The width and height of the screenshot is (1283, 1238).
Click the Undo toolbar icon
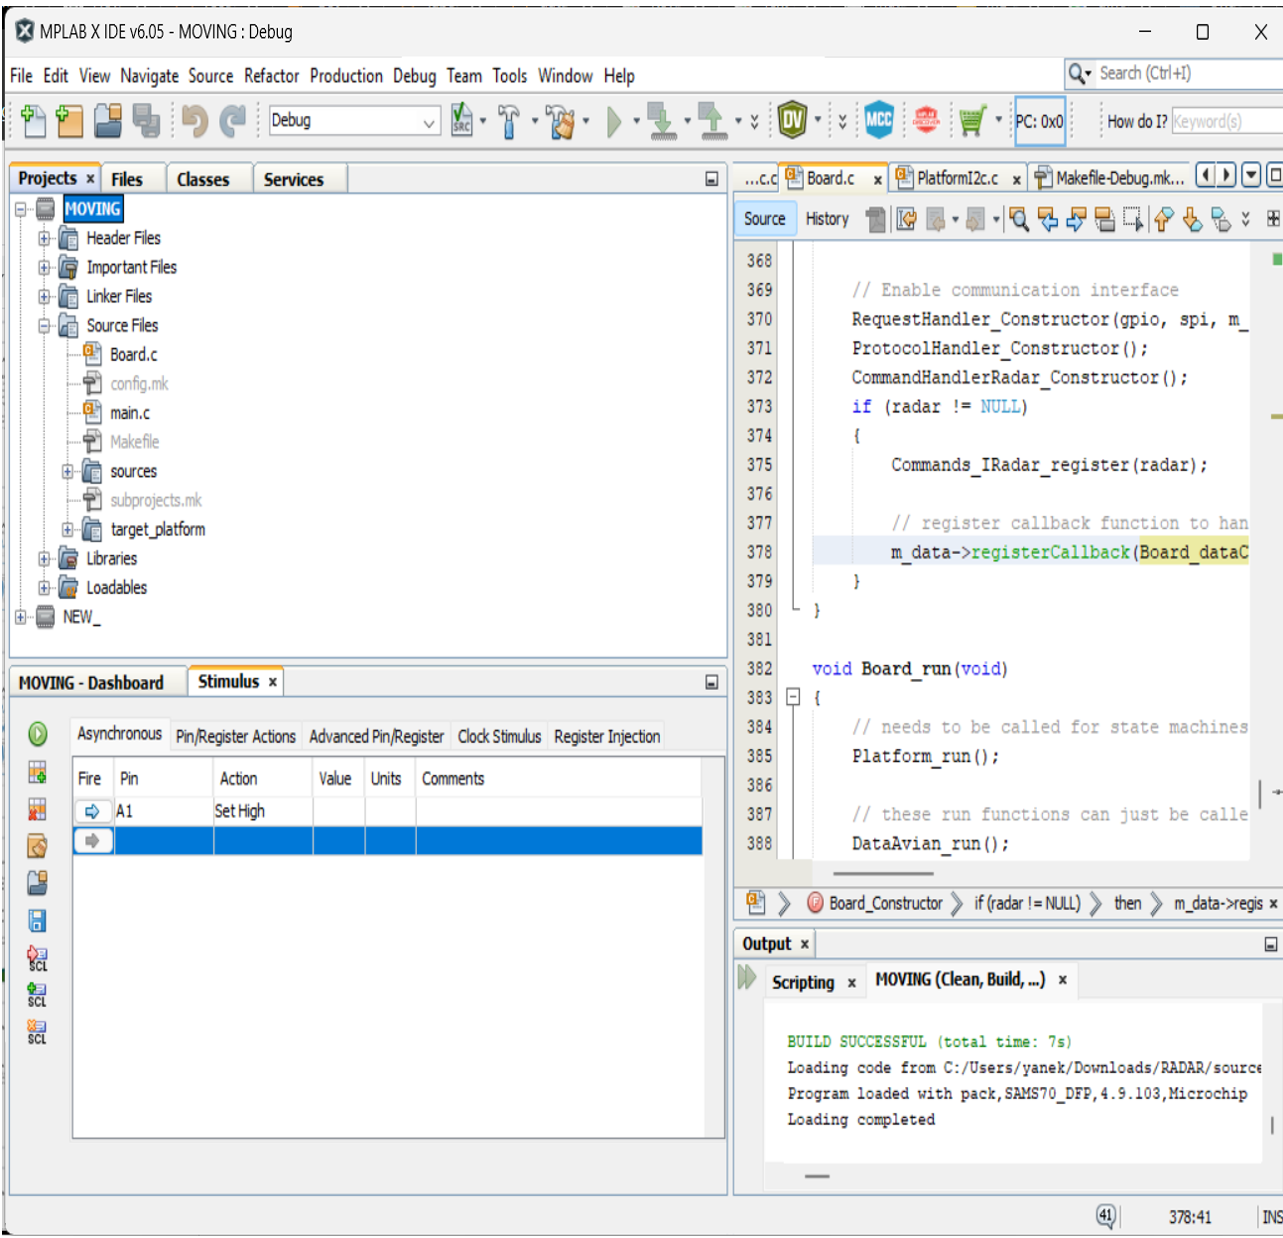click(195, 121)
